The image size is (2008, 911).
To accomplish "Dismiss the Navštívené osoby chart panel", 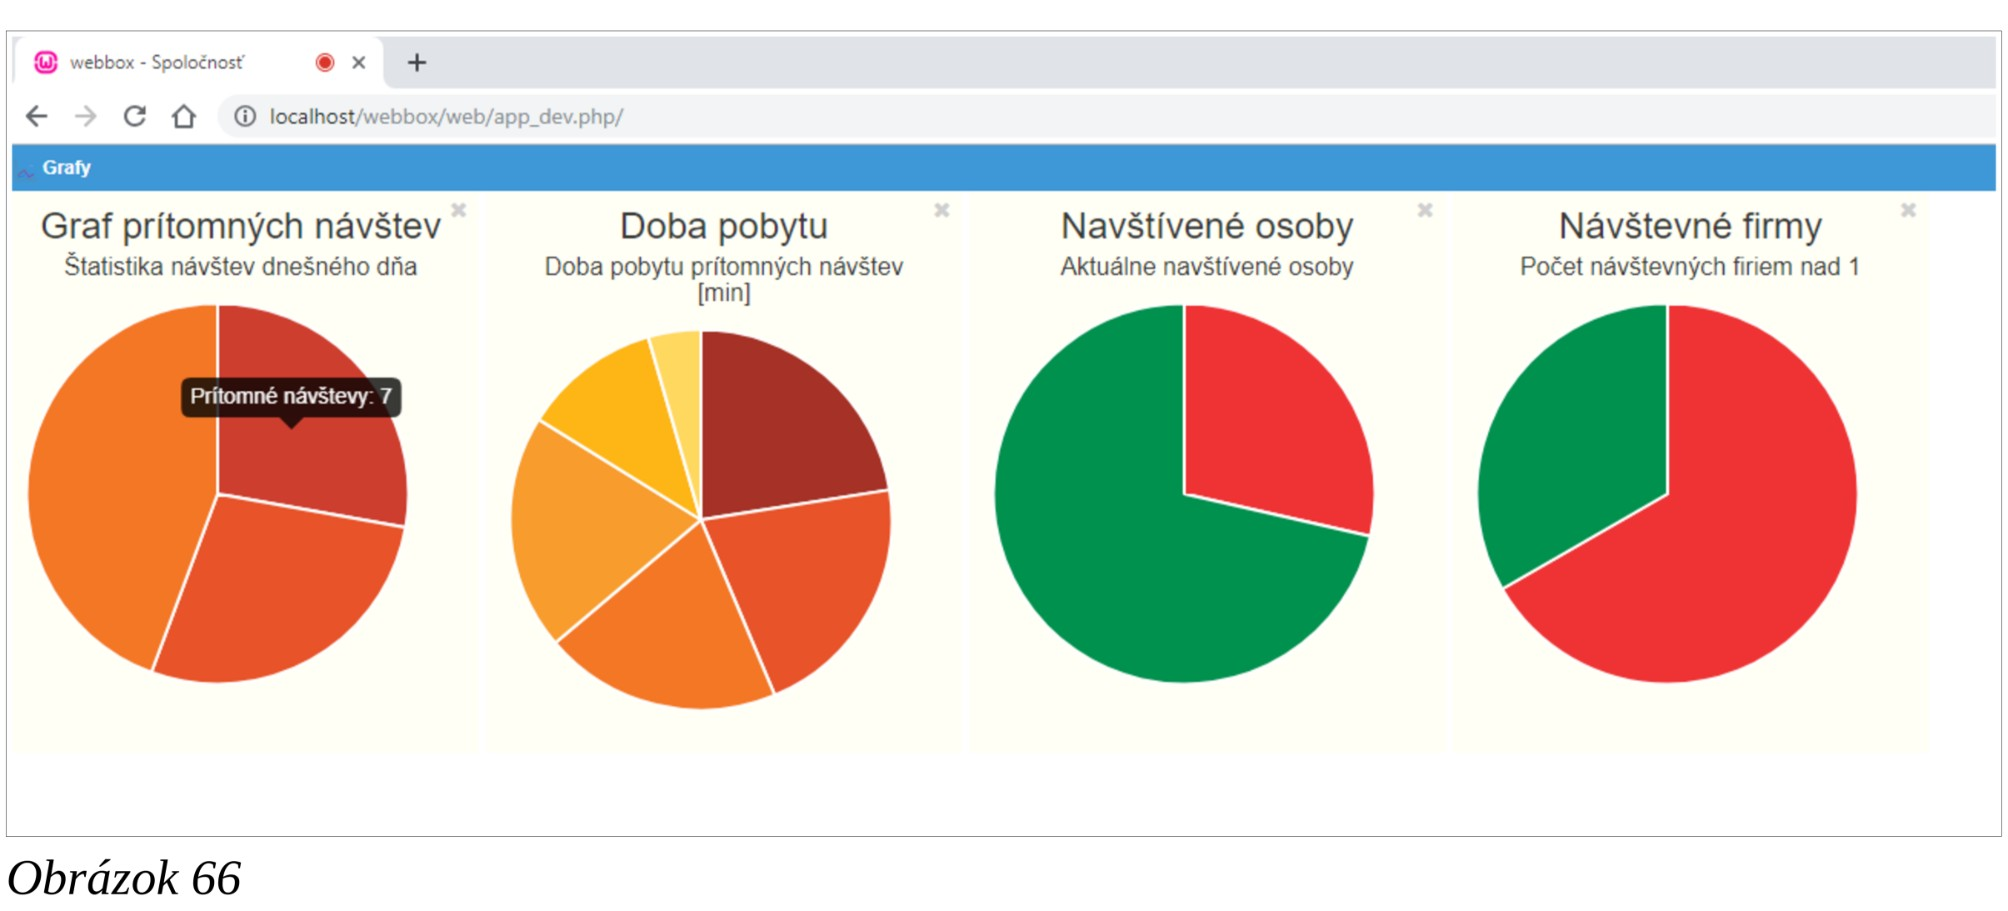I will pos(1425,210).
